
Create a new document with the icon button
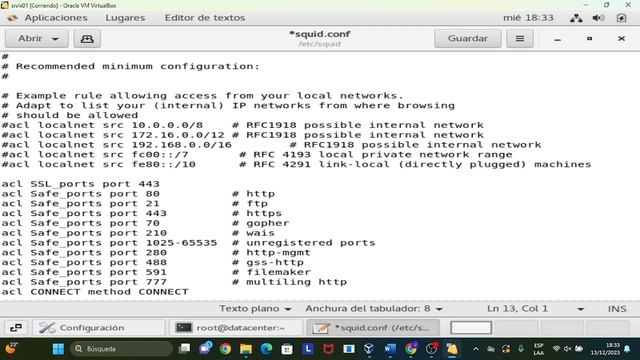(87, 39)
